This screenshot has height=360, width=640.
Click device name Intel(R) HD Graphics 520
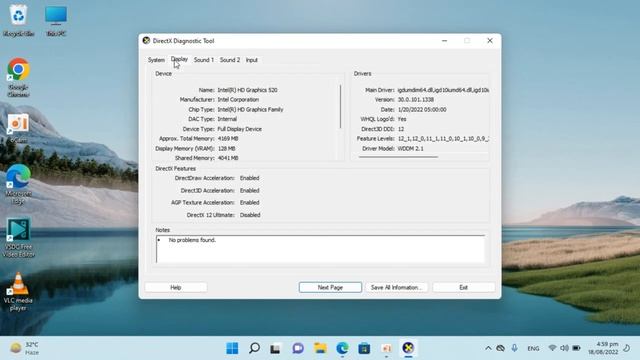click(247, 90)
